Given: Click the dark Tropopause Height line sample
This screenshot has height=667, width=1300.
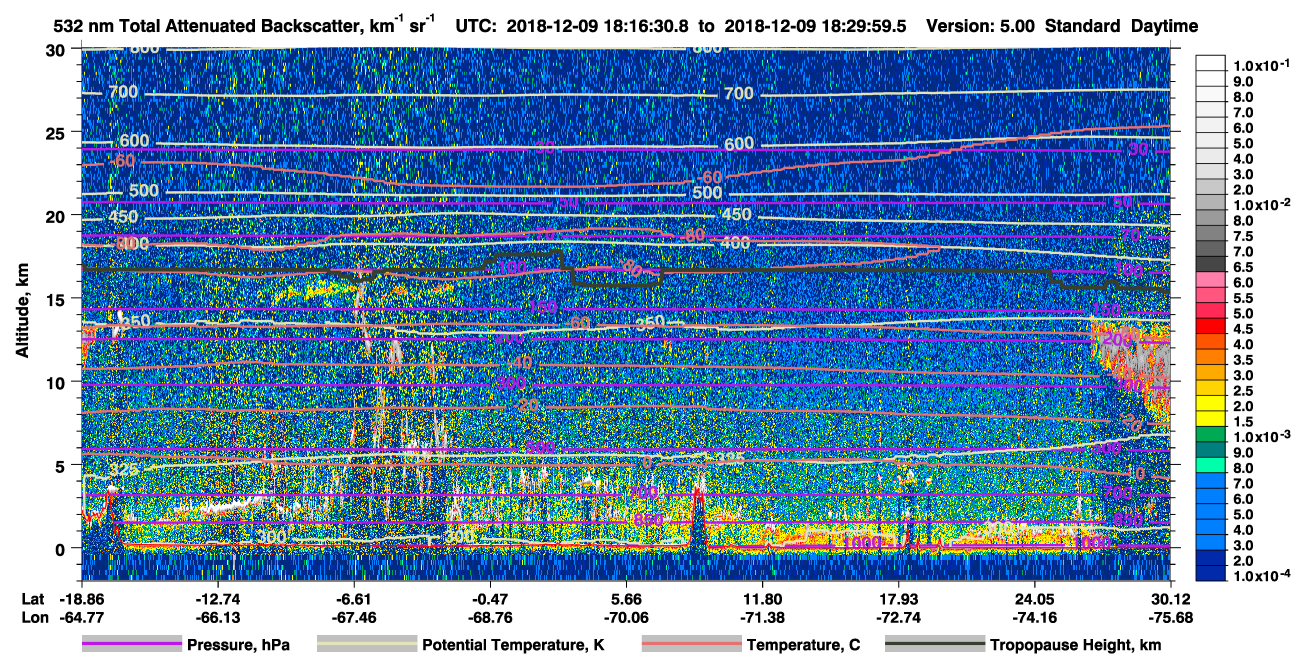Looking at the screenshot, I should pos(934,645).
